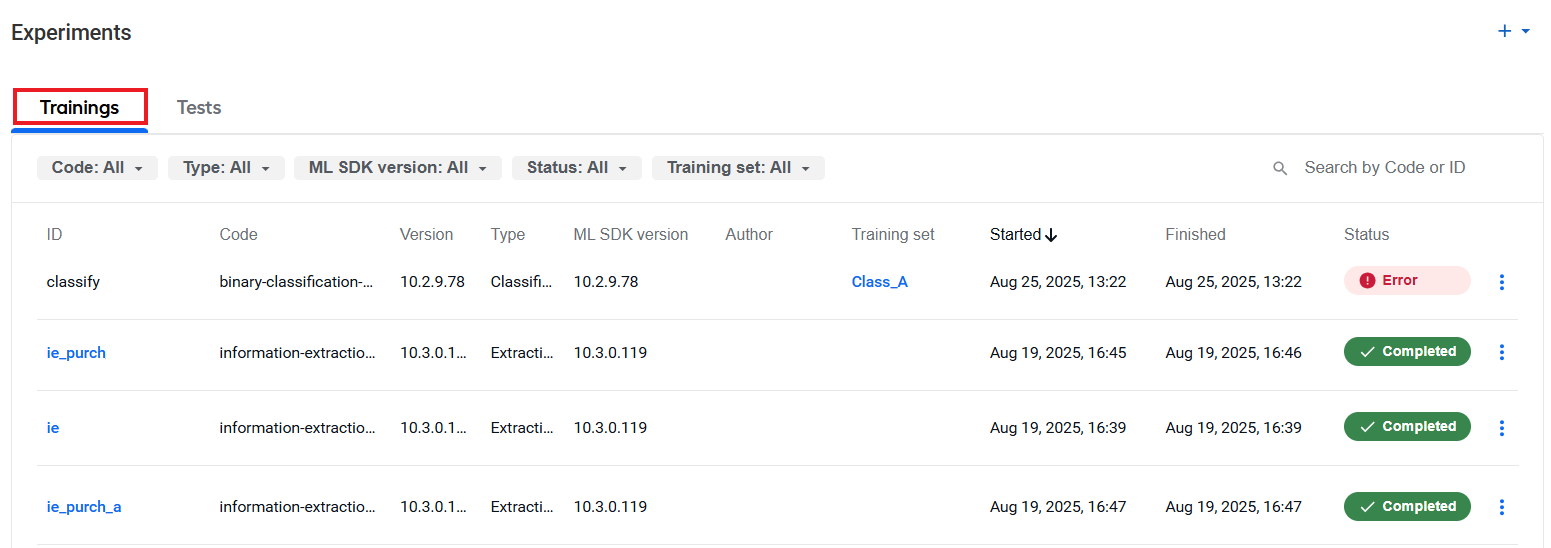Select the Trainings tab

[x=80, y=107]
